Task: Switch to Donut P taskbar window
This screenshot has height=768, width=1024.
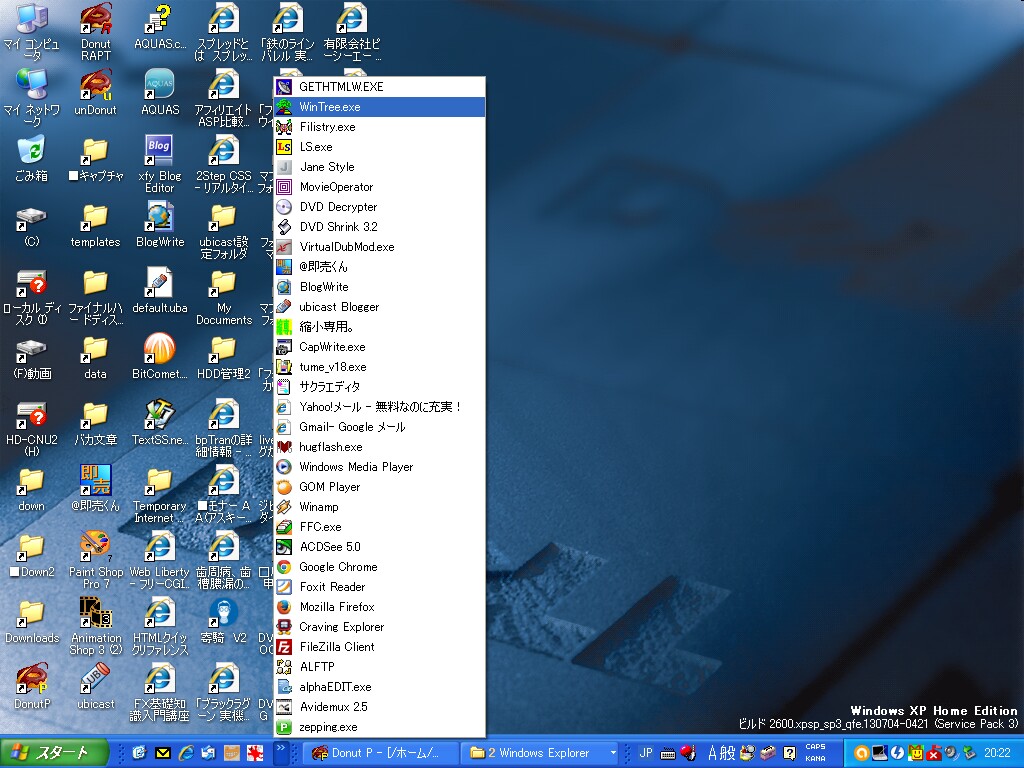Action: 379,753
